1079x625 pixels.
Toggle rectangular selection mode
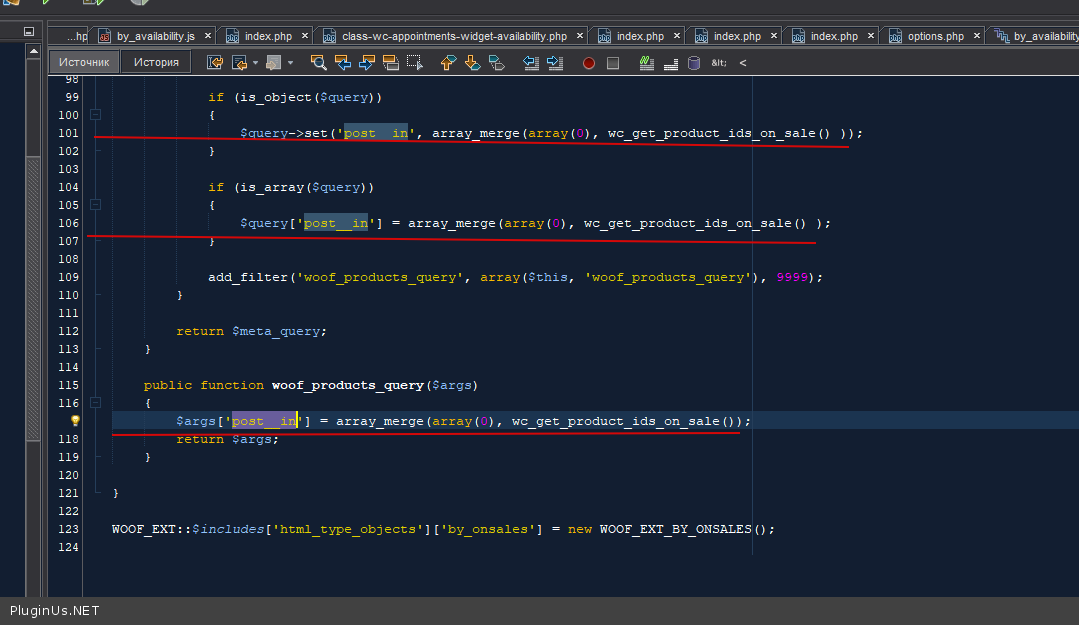point(414,63)
